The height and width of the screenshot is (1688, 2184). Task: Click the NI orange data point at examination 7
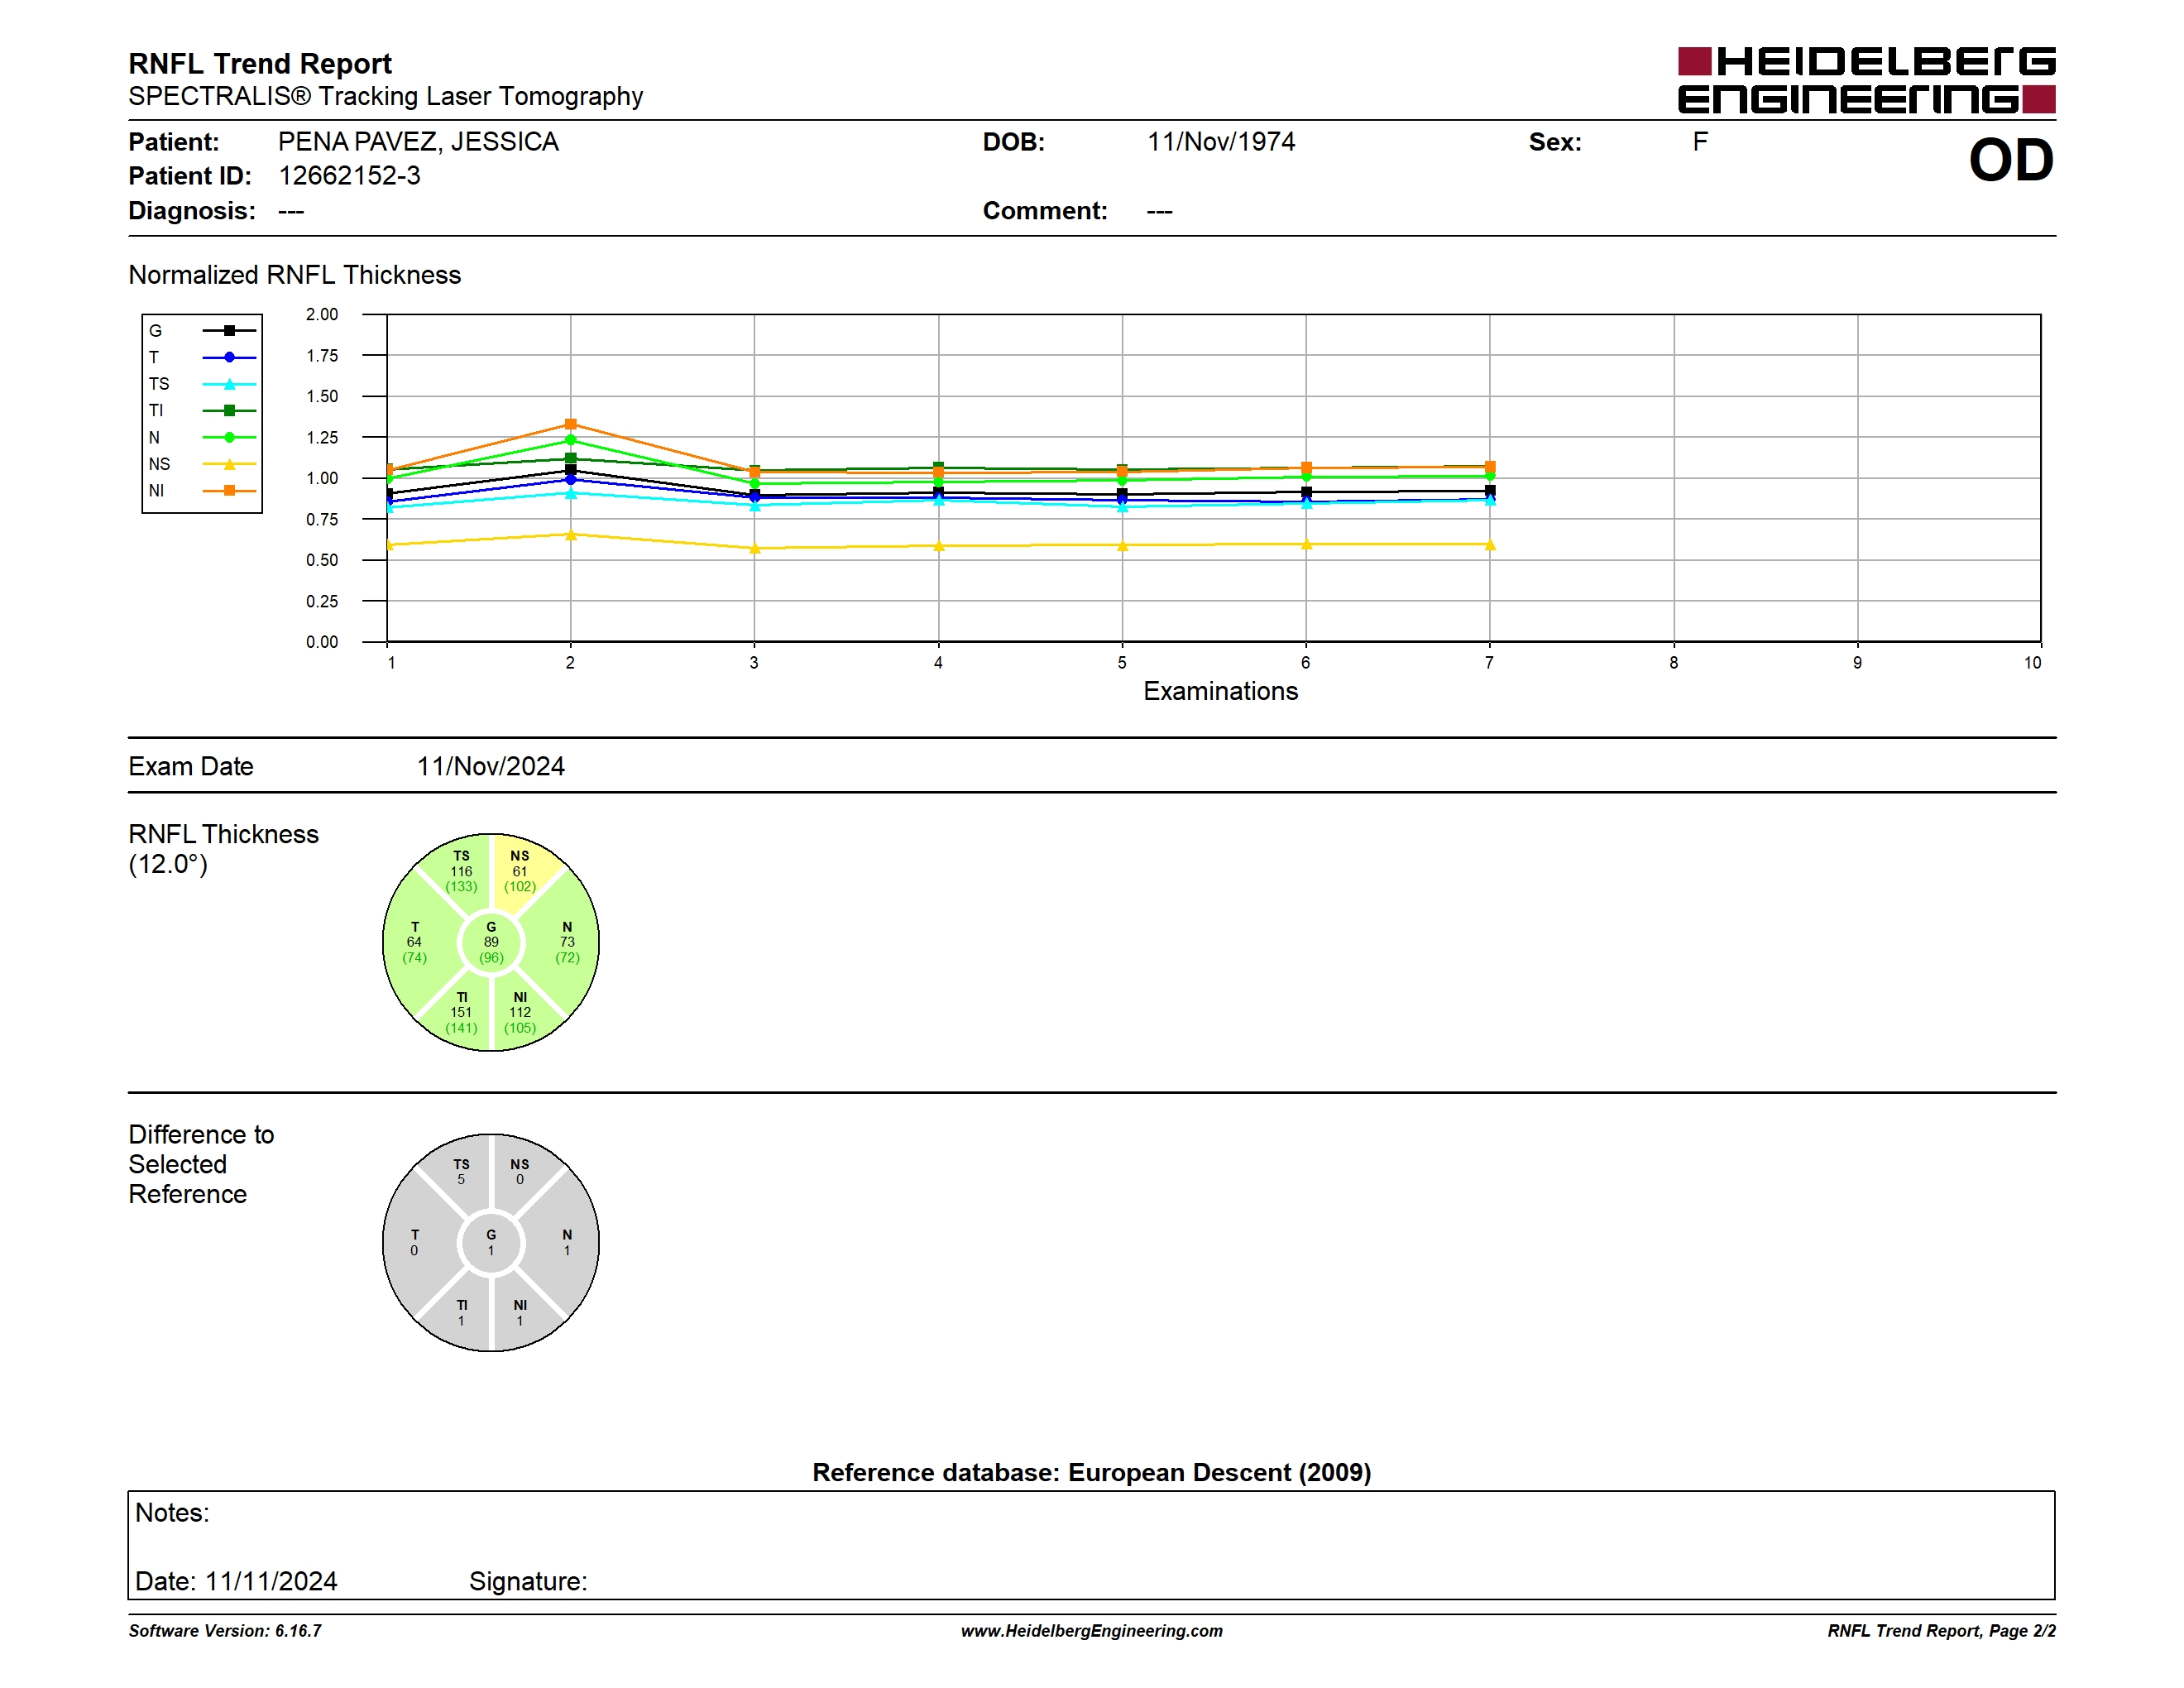point(1490,466)
